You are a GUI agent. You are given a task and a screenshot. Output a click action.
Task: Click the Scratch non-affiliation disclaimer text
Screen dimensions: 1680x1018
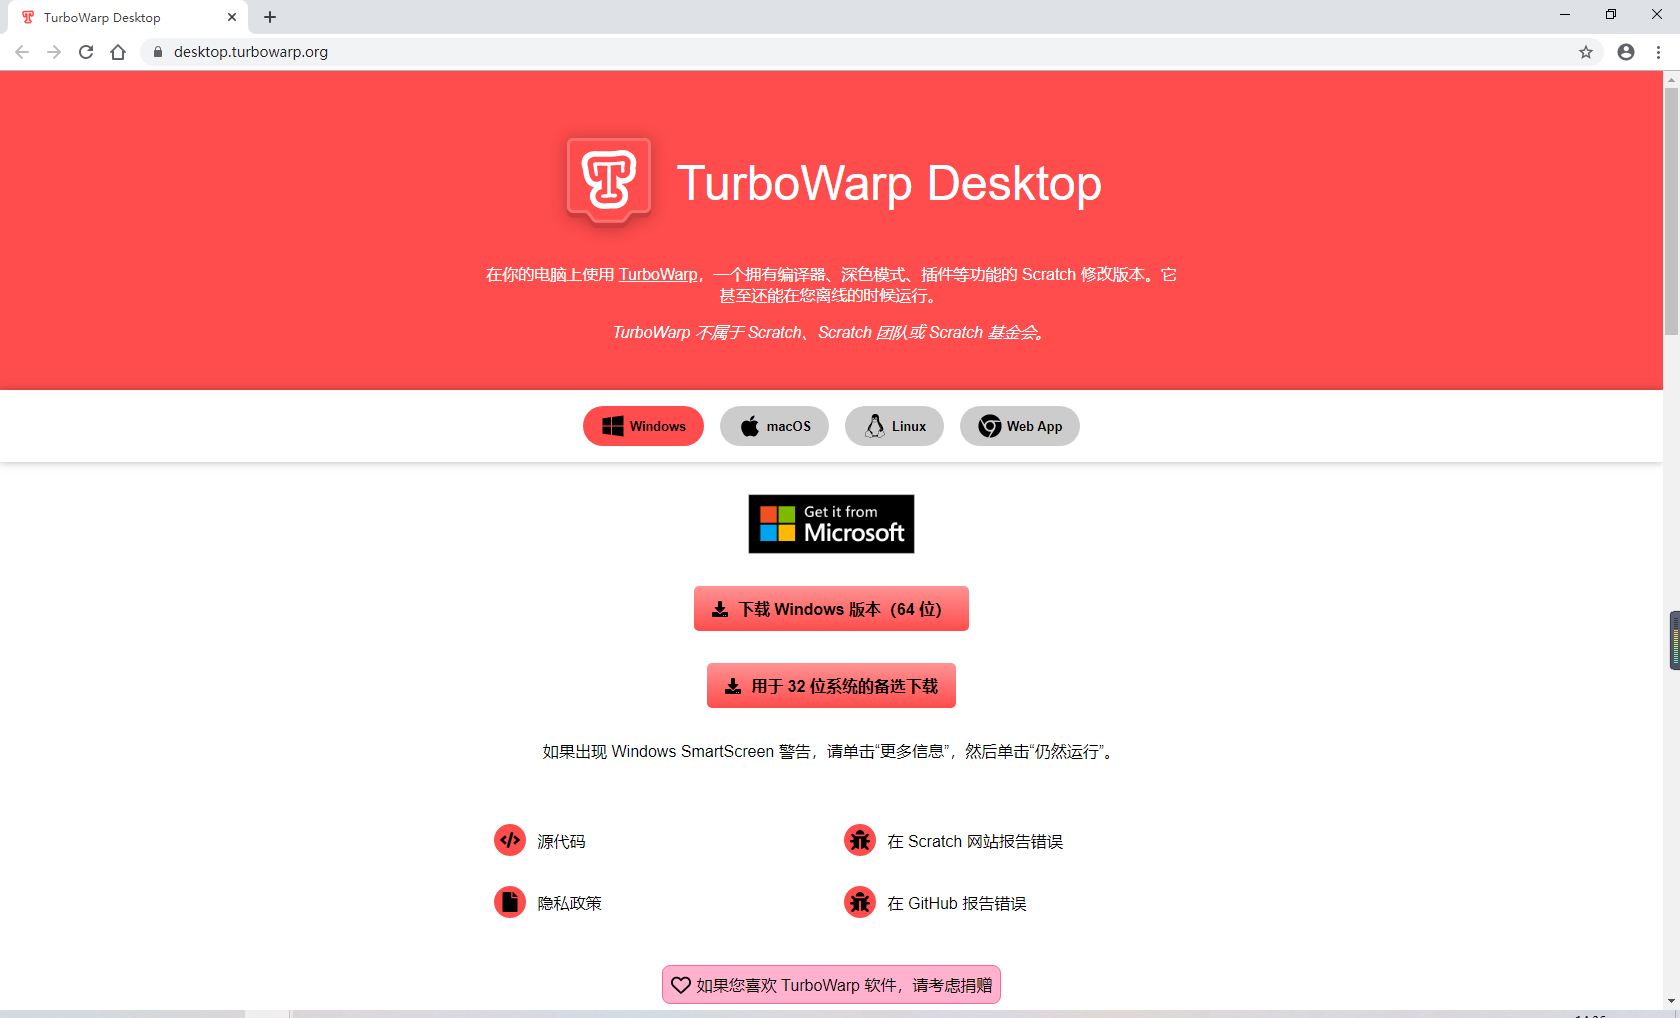pos(831,332)
